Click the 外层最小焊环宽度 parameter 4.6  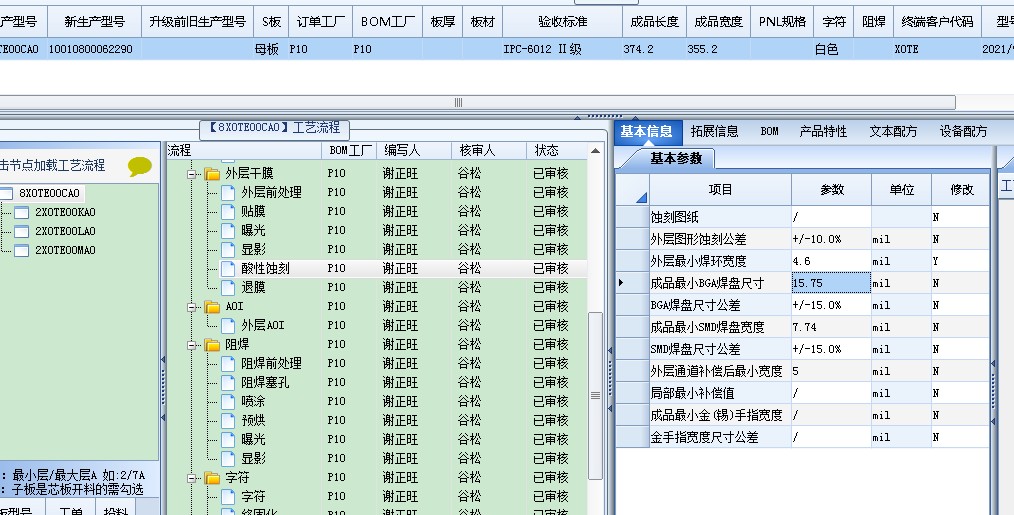831,261
